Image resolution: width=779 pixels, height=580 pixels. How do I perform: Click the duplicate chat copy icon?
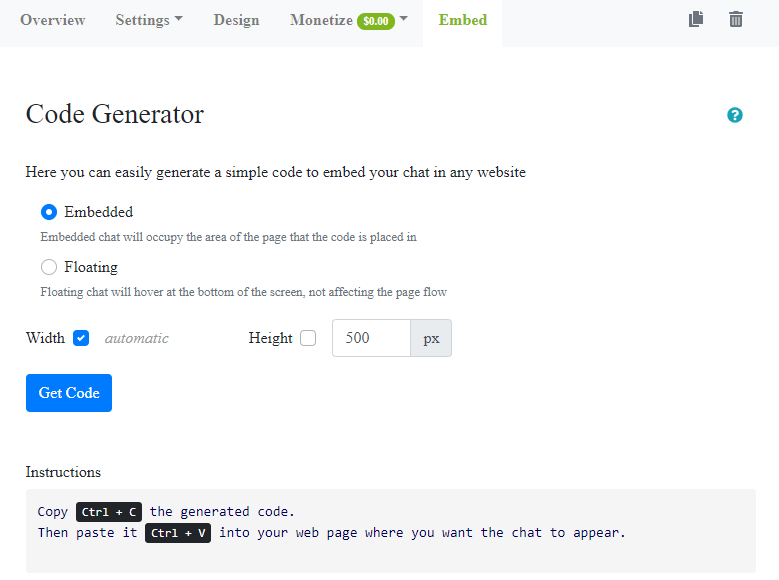tap(696, 19)
